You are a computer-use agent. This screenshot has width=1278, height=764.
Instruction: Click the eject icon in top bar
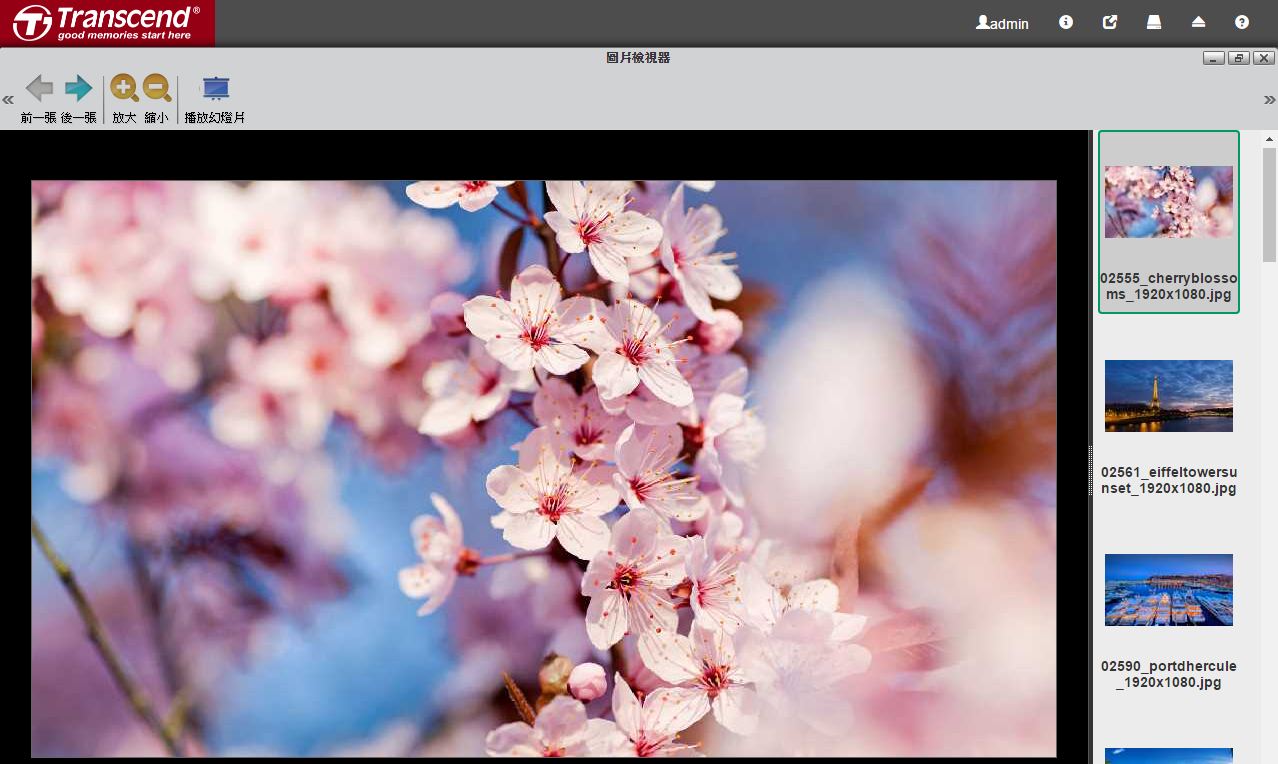tap(1198, 22)
